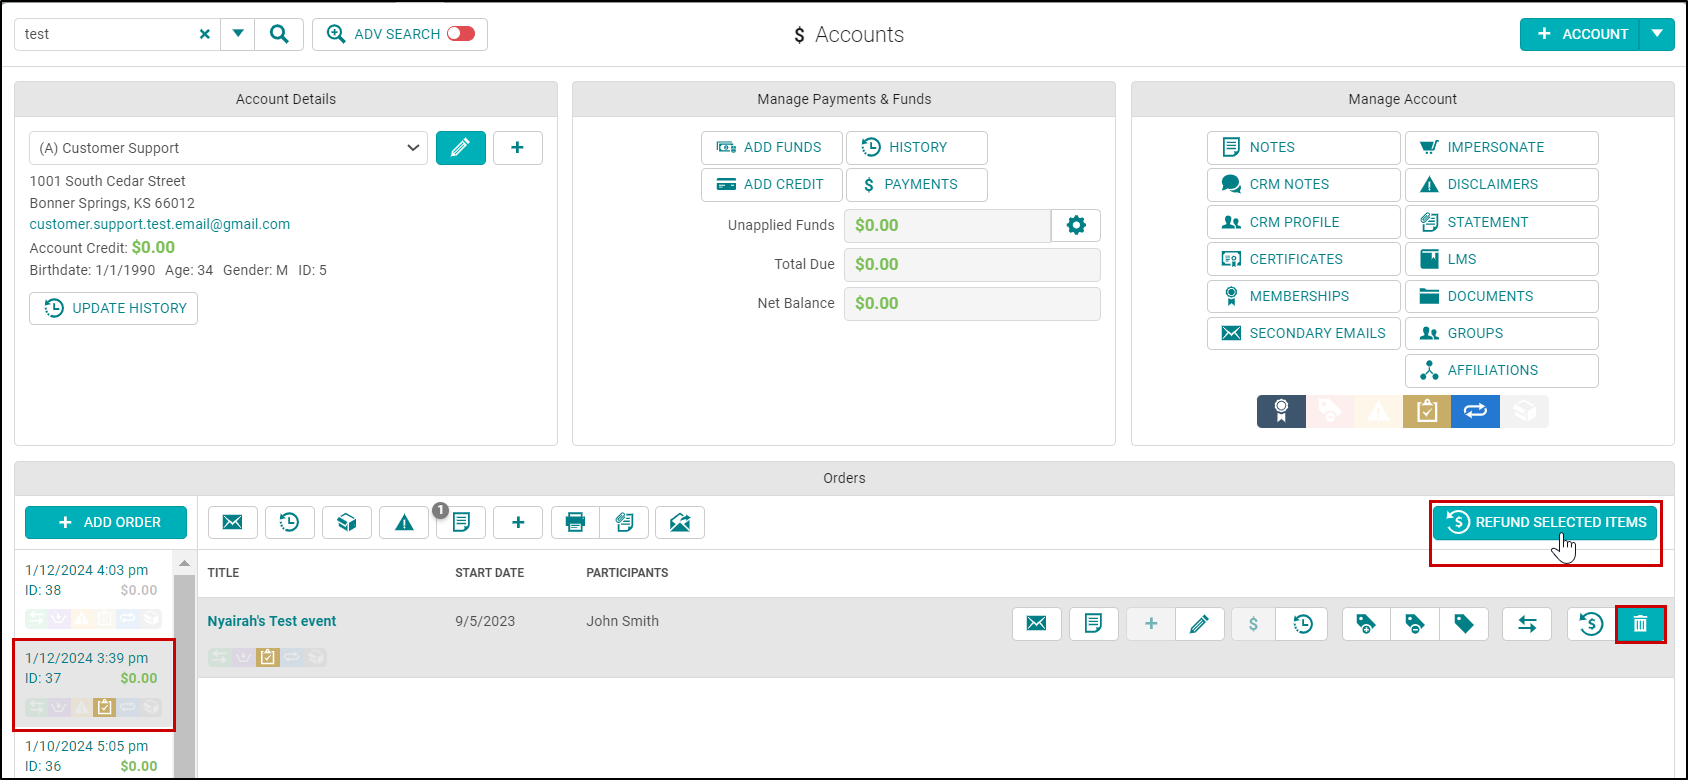
Task: Open GROUPS
Action: 1501,333
